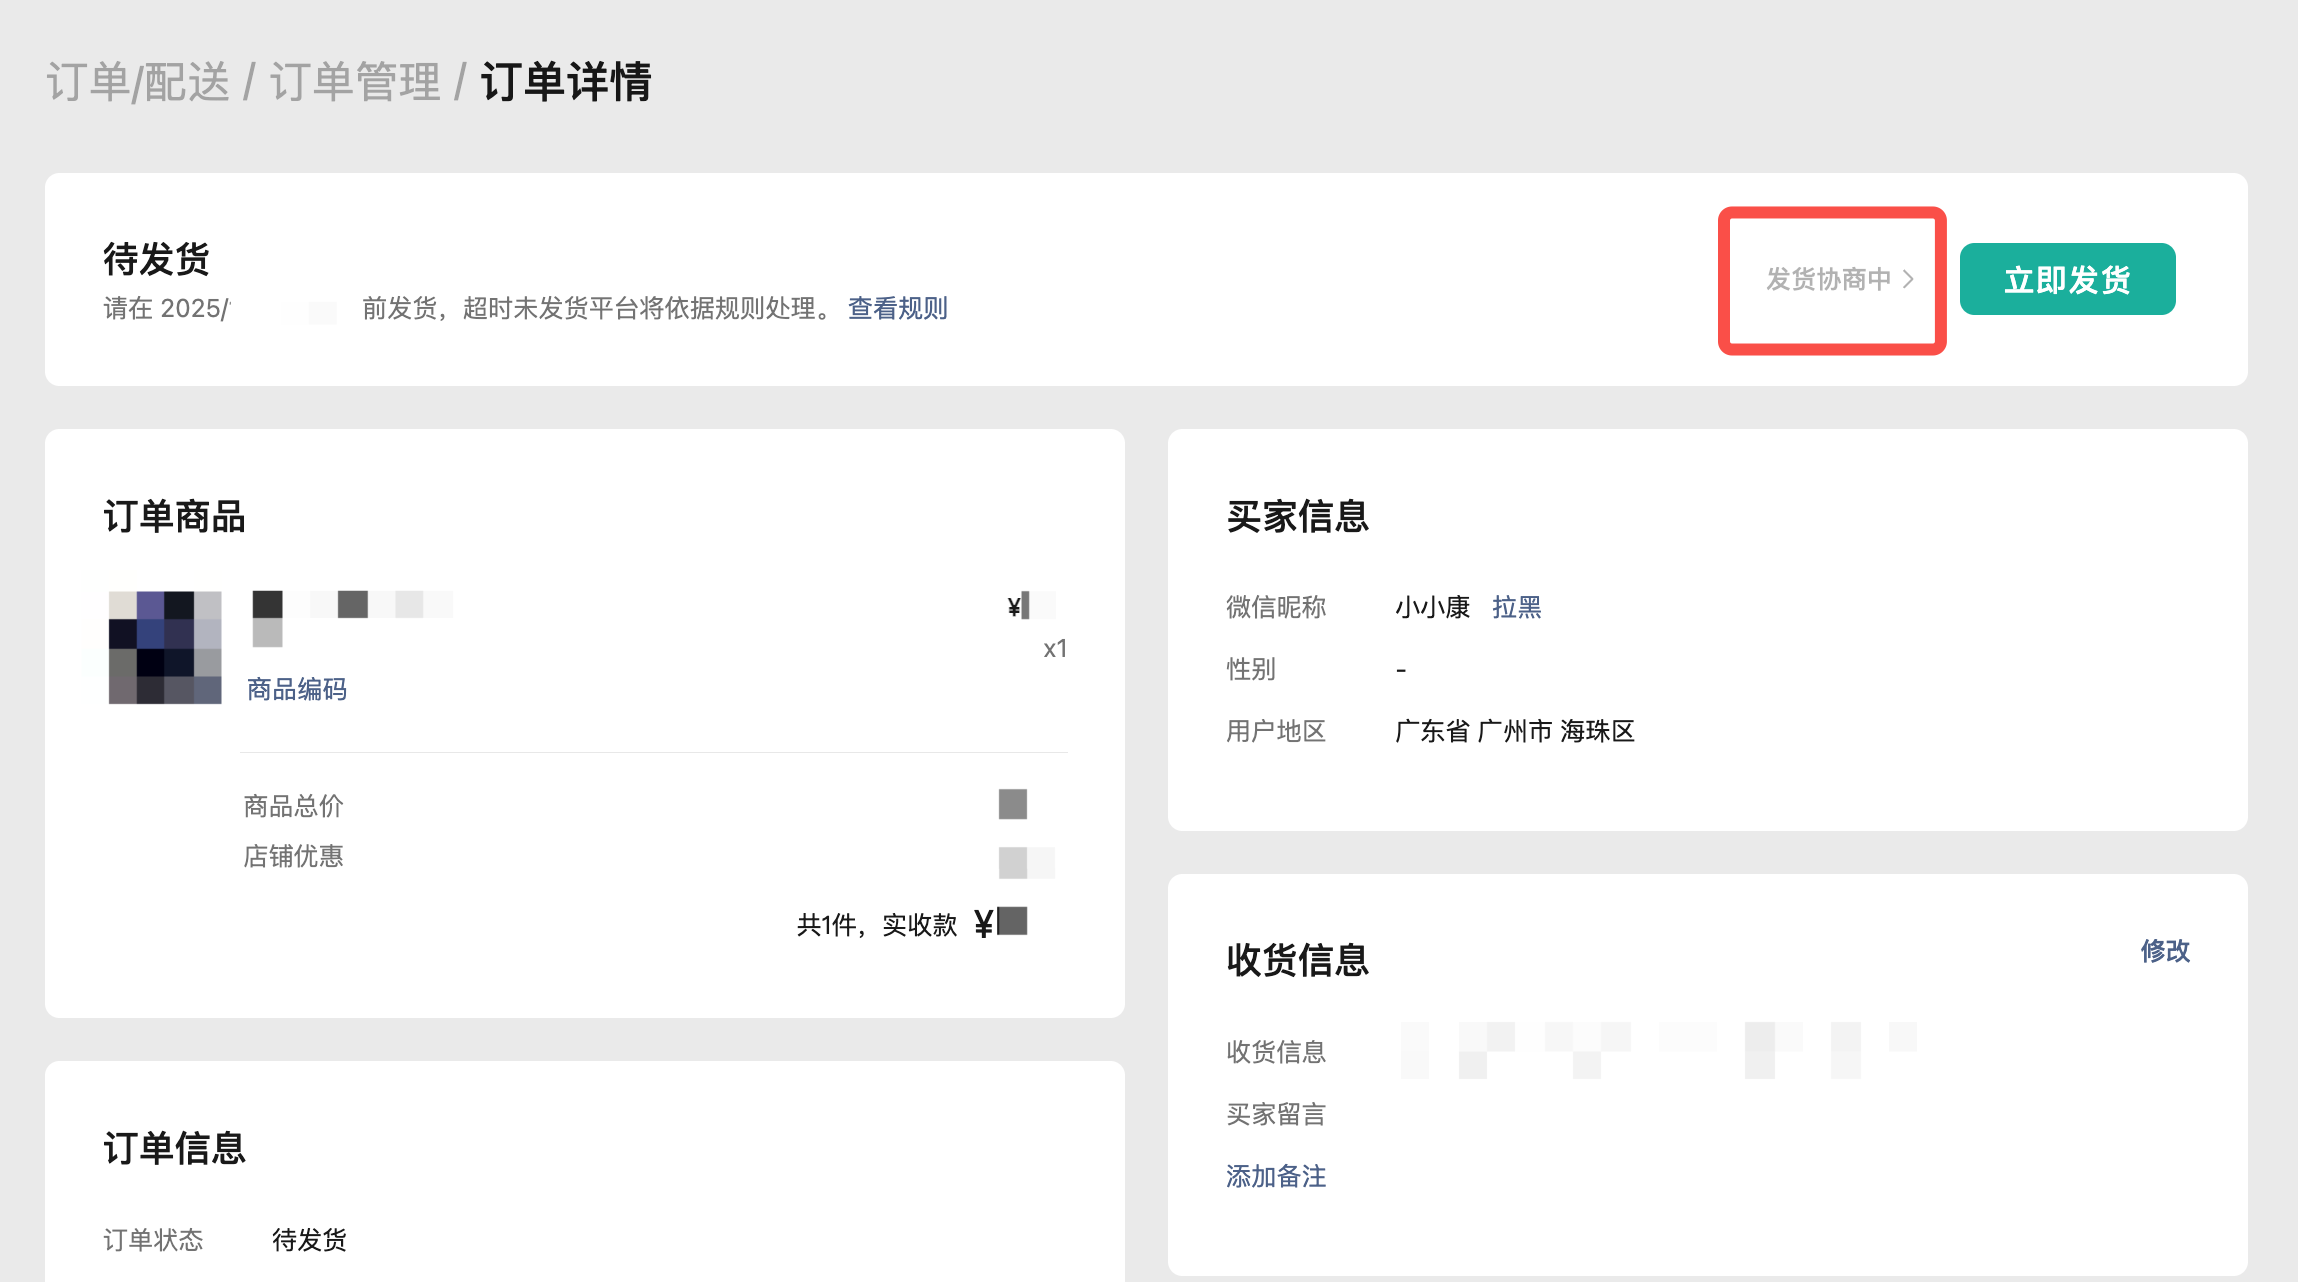Select the 订单详情 breadcrumb title
This screenshot has width=2298, height=1282.
pos(566,82)
